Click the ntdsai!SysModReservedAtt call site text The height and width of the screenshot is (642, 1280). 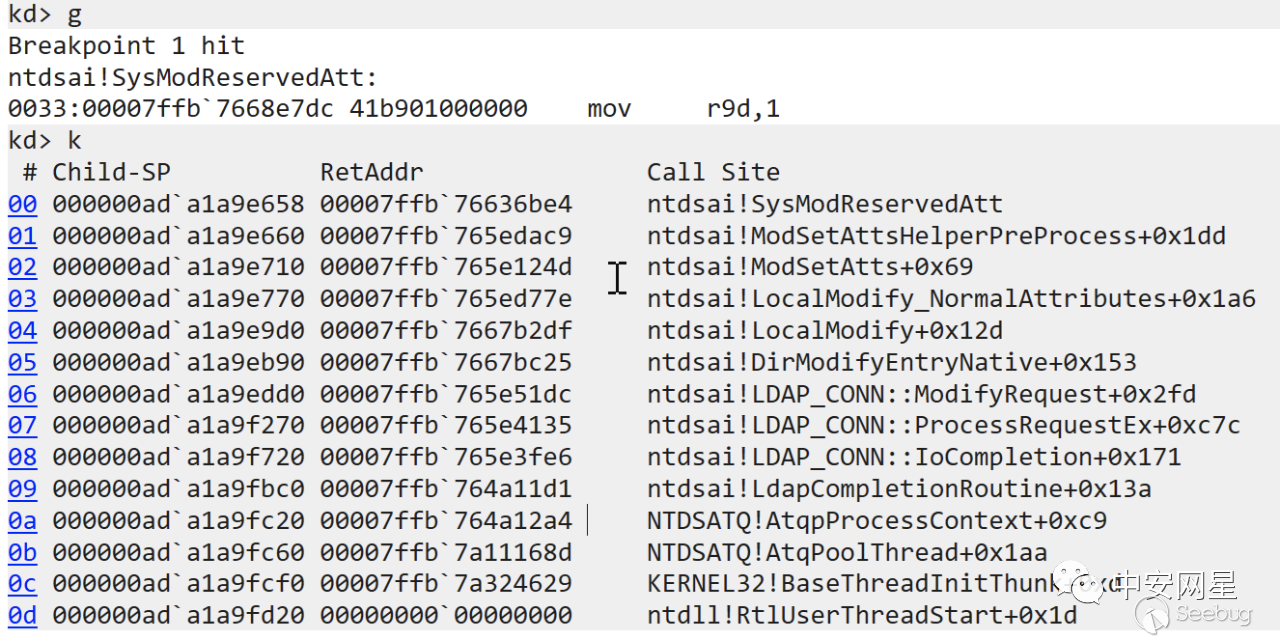click(x=824, y=205)
